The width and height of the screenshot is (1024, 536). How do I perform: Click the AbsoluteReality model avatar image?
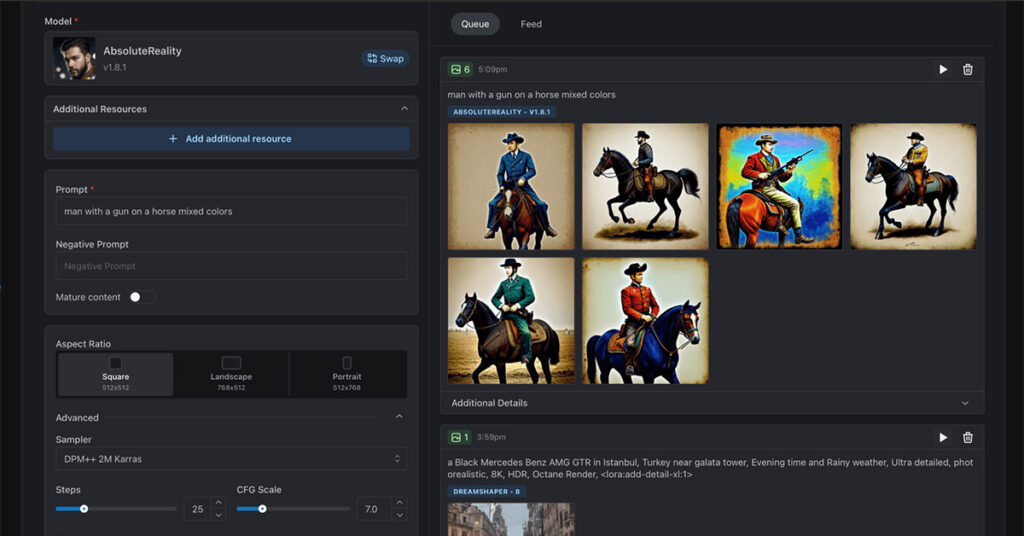click(x=75, y=59)
